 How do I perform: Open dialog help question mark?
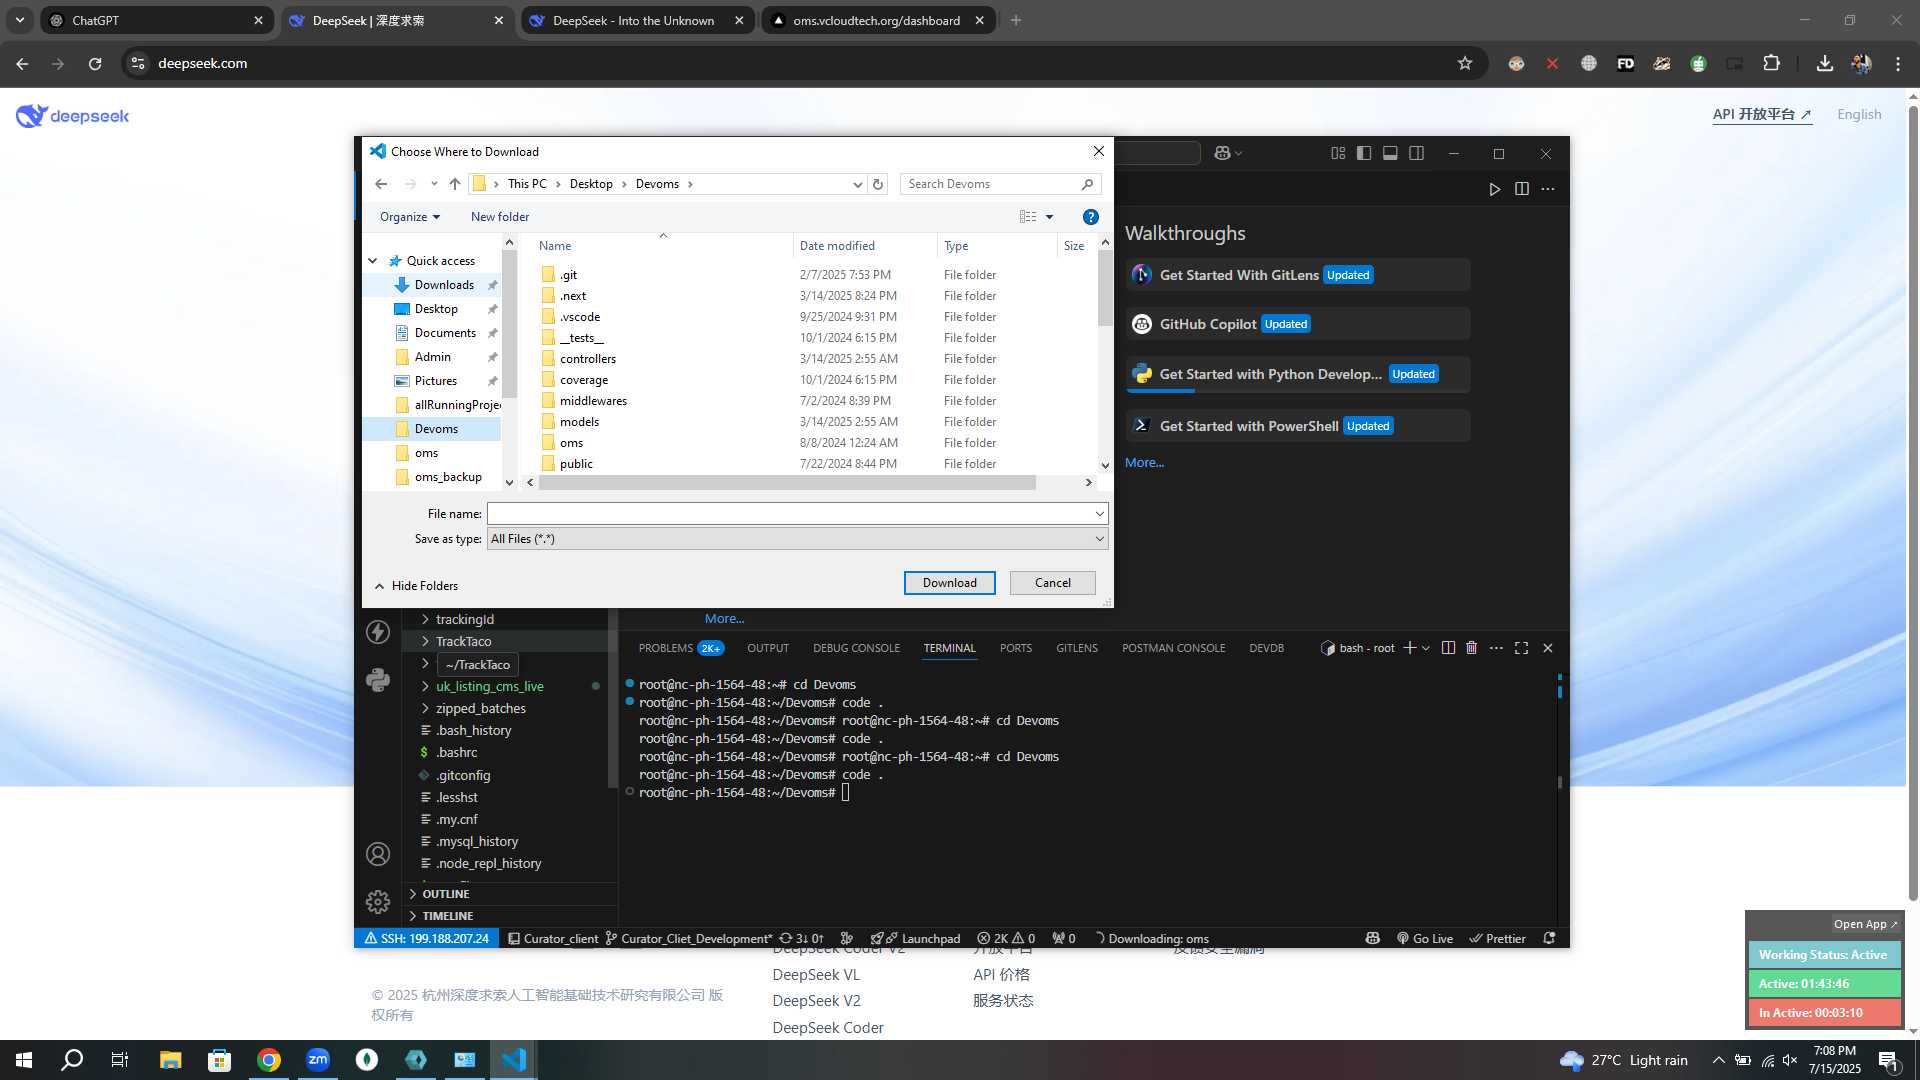point(1091,217)
